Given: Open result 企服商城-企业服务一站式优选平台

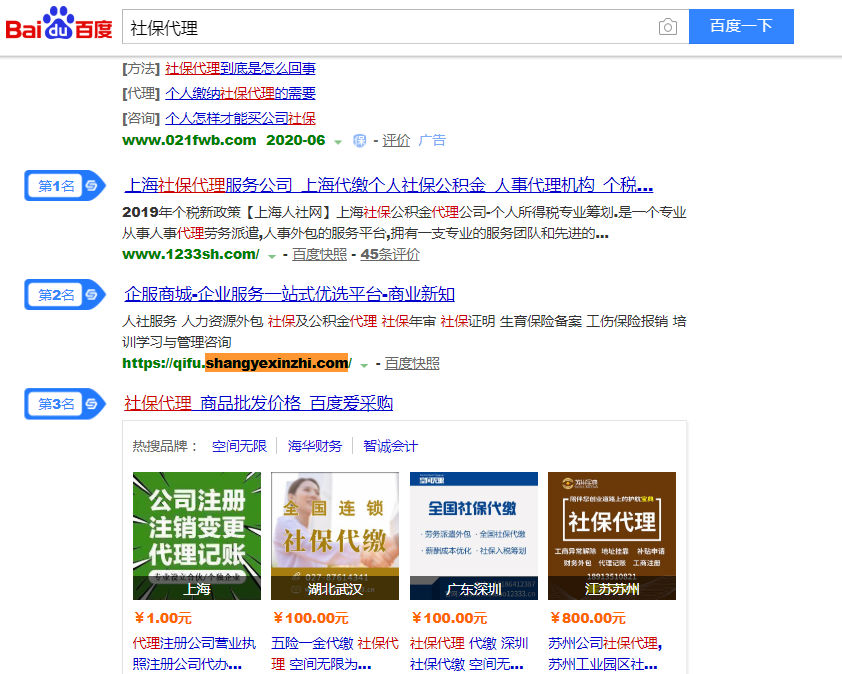Looking at the screenshot, I should tap(289, 294).
